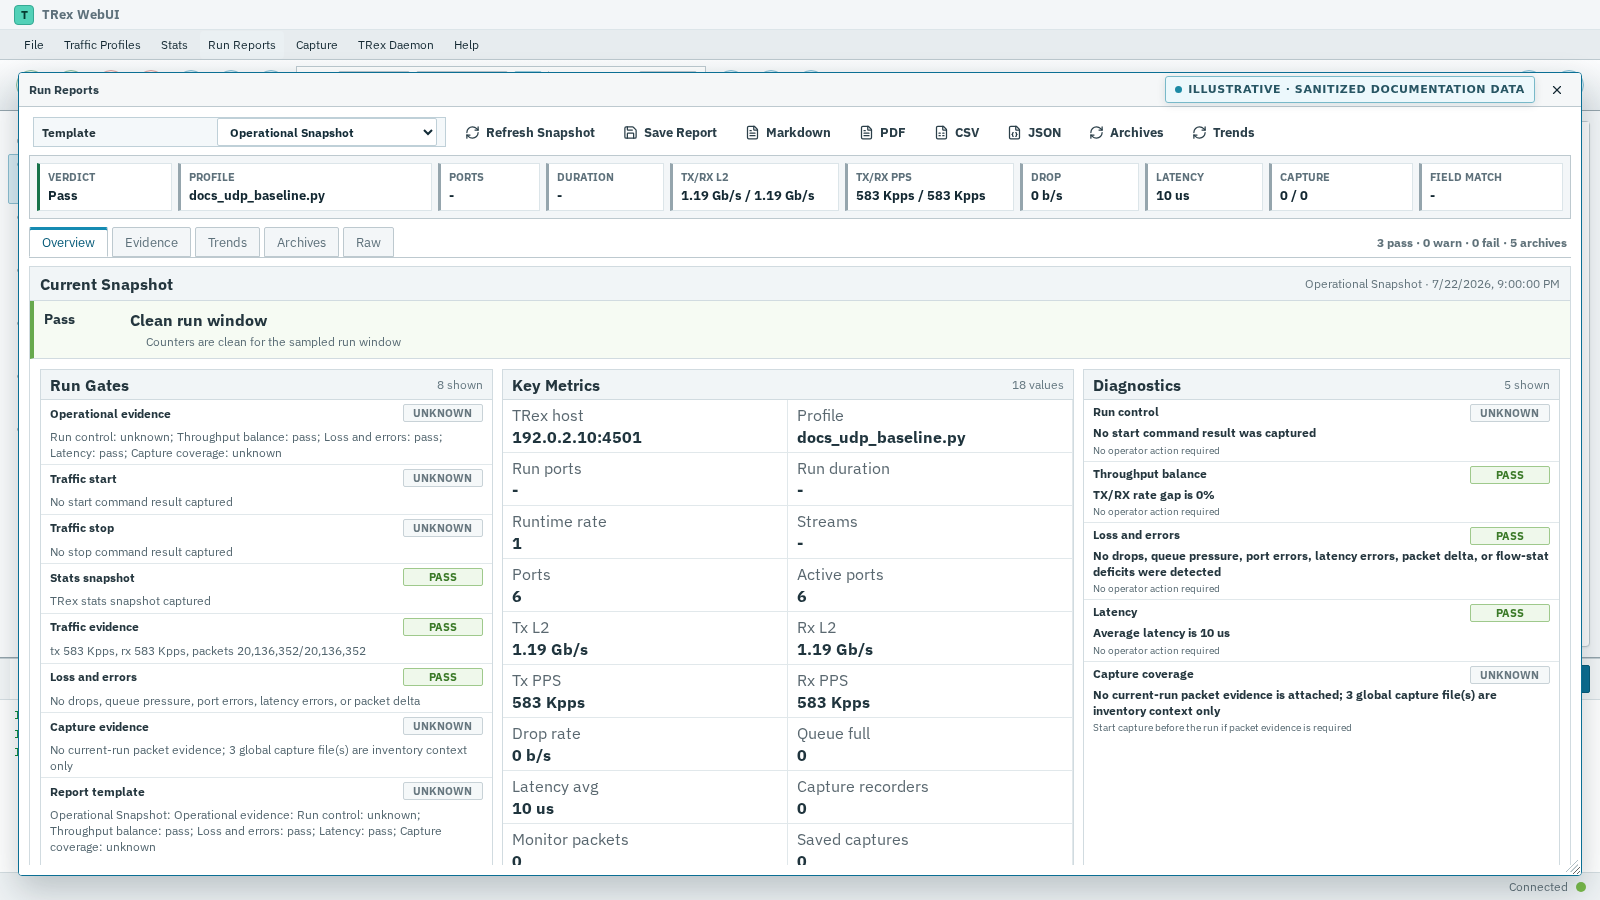Click the Key Metrics '18 values' count

[x=1038, y=385]
